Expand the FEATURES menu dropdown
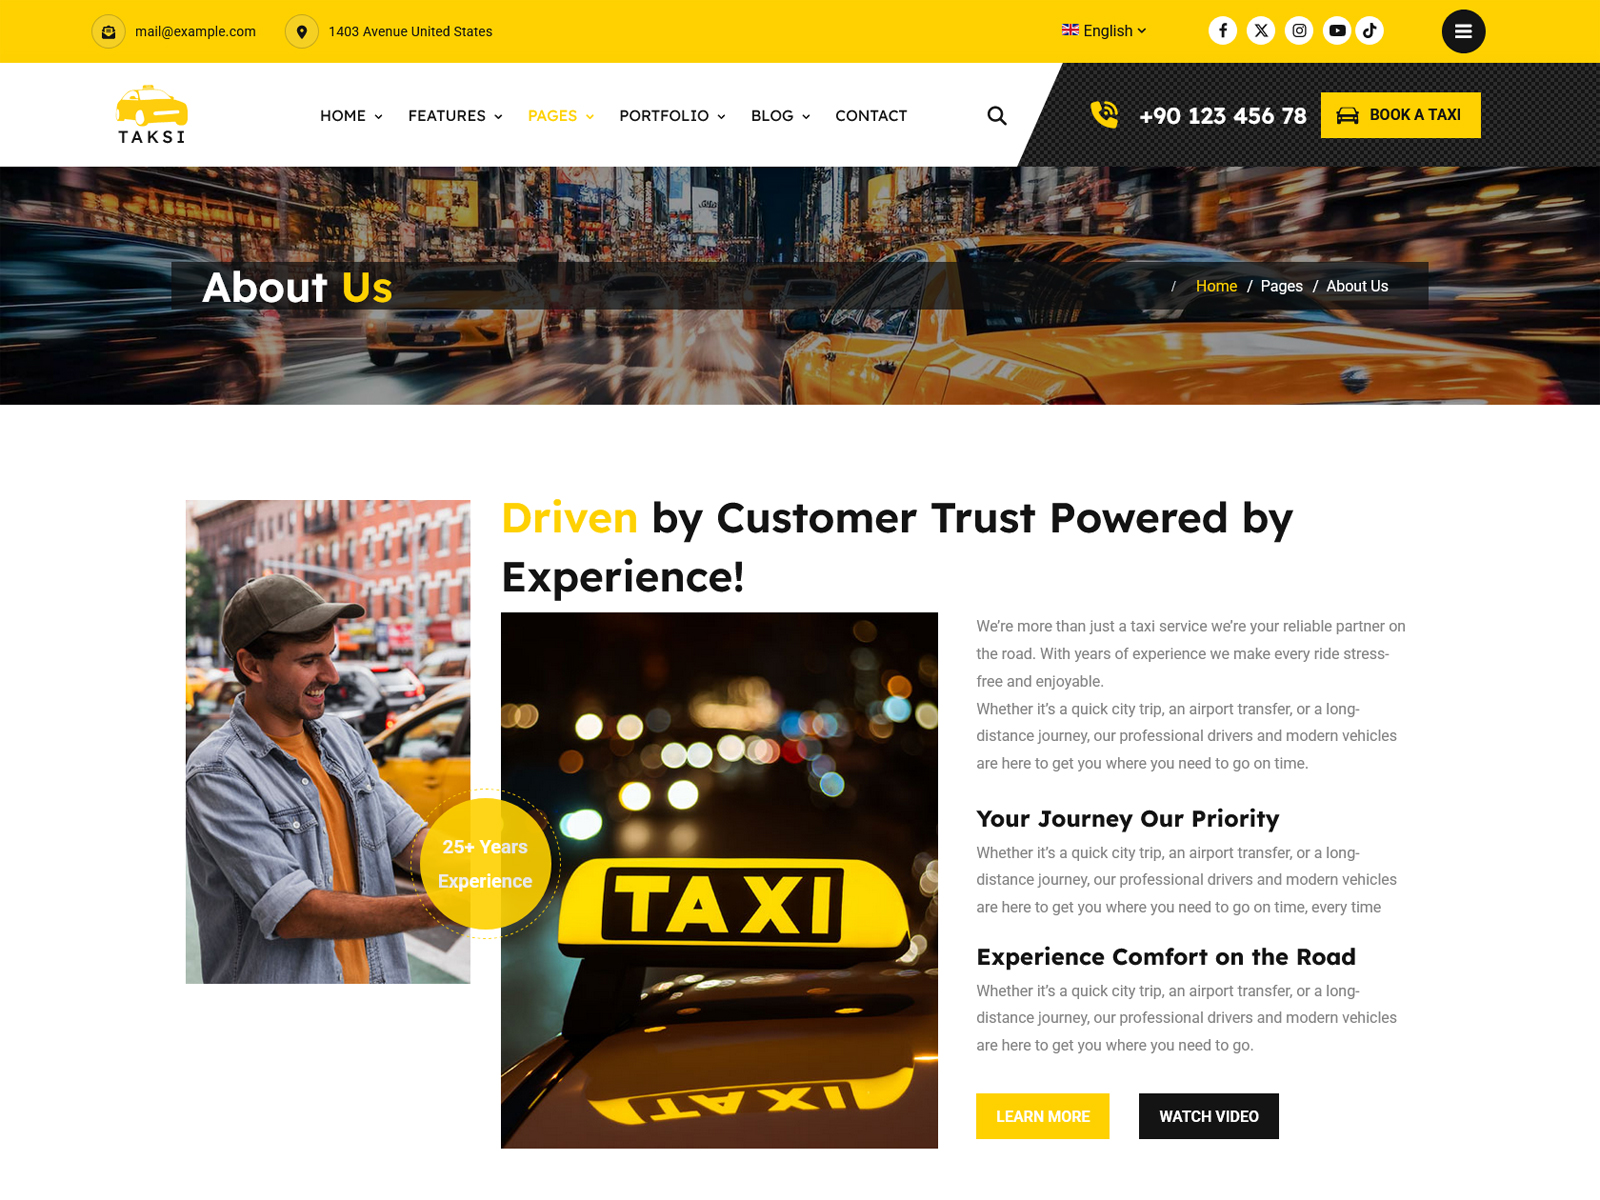The width and height of the screenshot is (1600, 1200). (x=455, y=116)
